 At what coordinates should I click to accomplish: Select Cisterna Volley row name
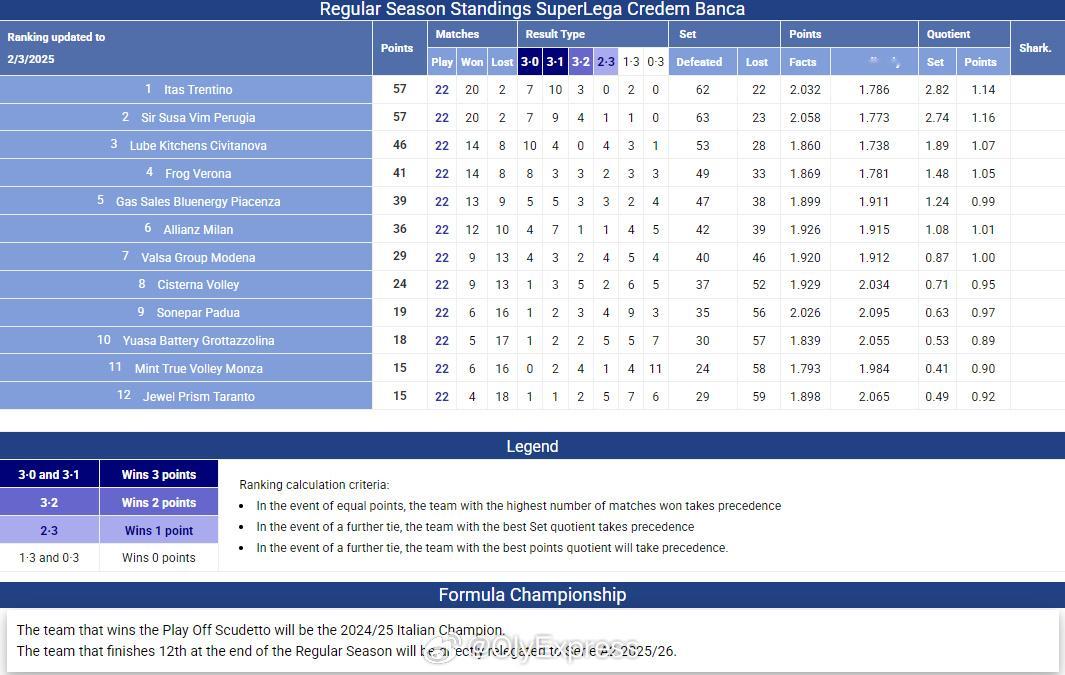click(x=198, y=285)
